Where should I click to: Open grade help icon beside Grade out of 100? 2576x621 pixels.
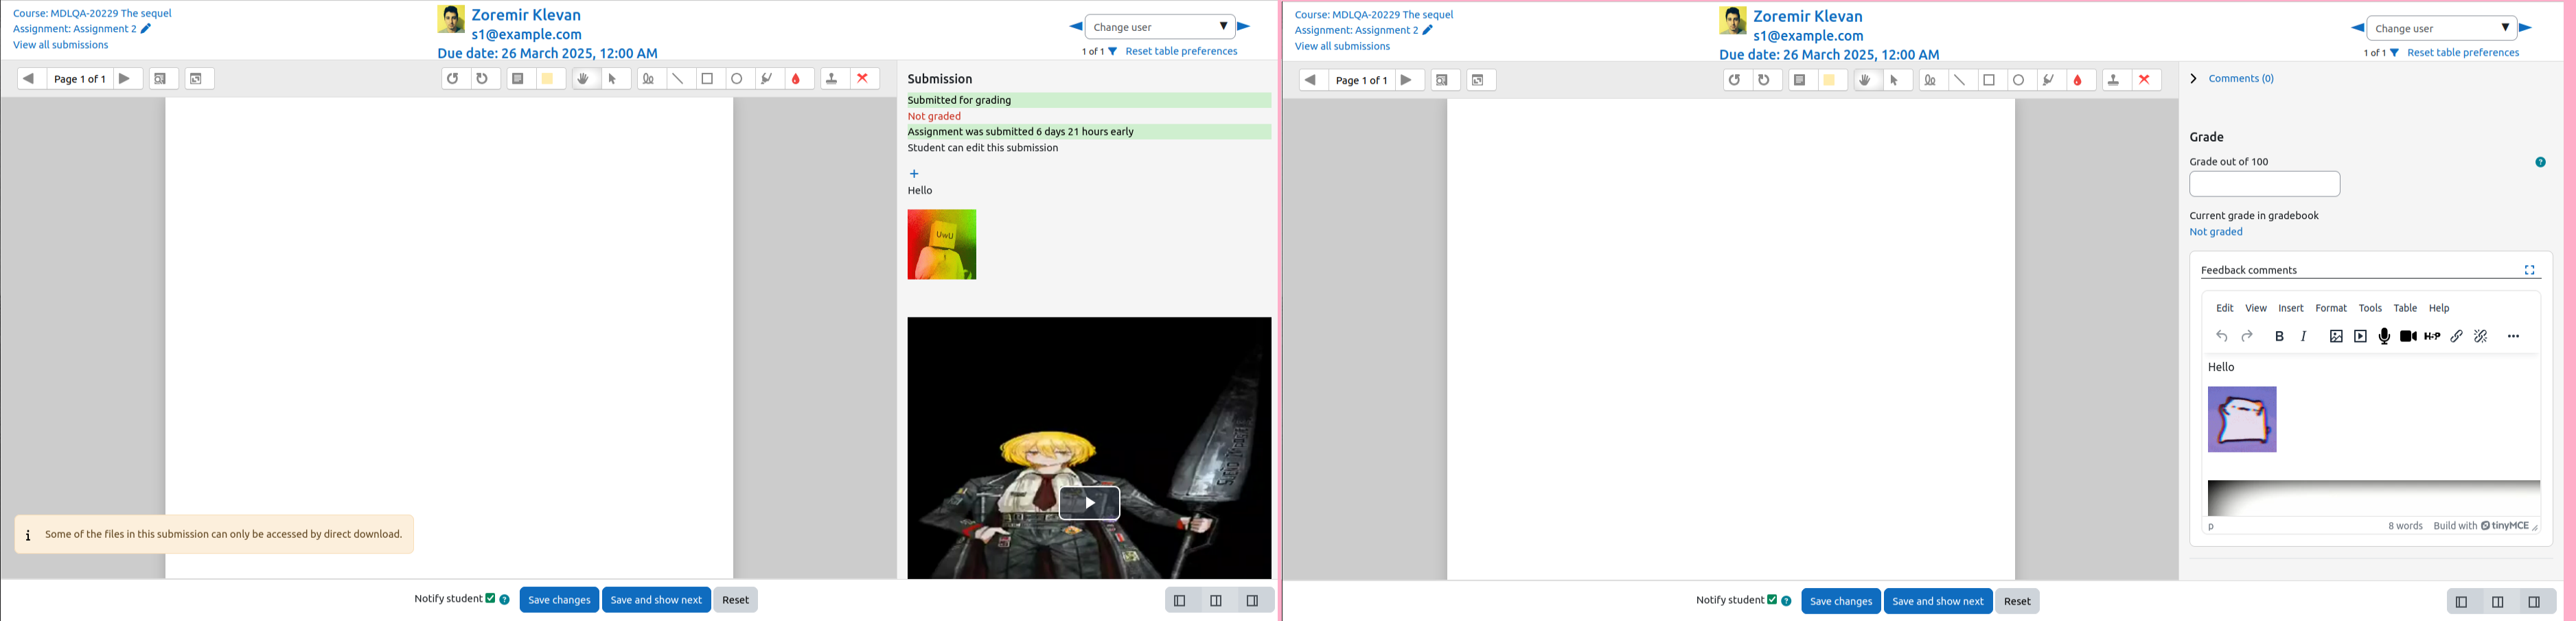pos(2541,162)
